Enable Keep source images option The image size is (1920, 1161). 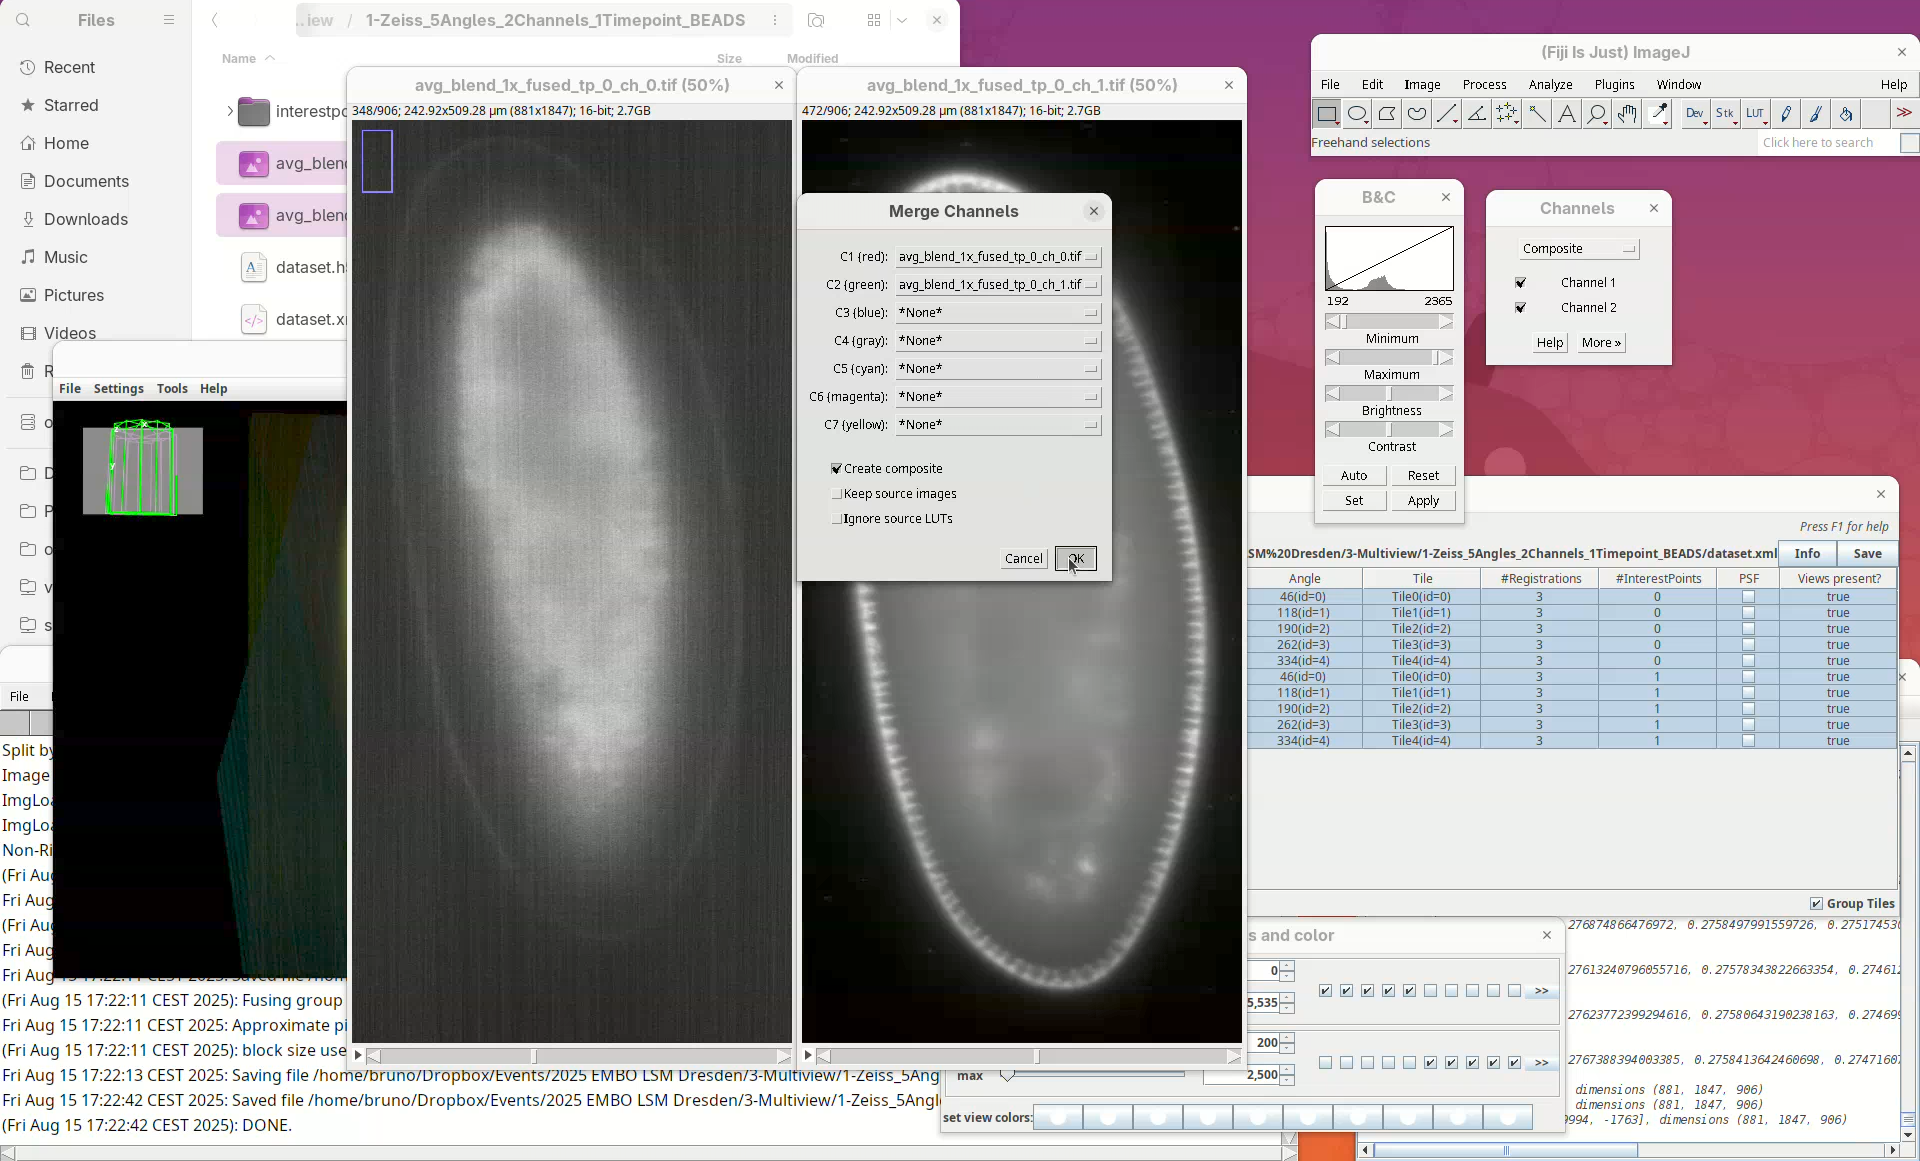[837, 493]
